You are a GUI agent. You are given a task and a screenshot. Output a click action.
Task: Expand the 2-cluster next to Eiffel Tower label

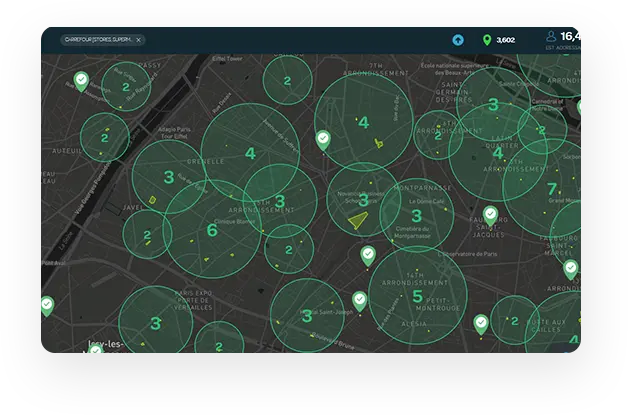tap(288, 81)
